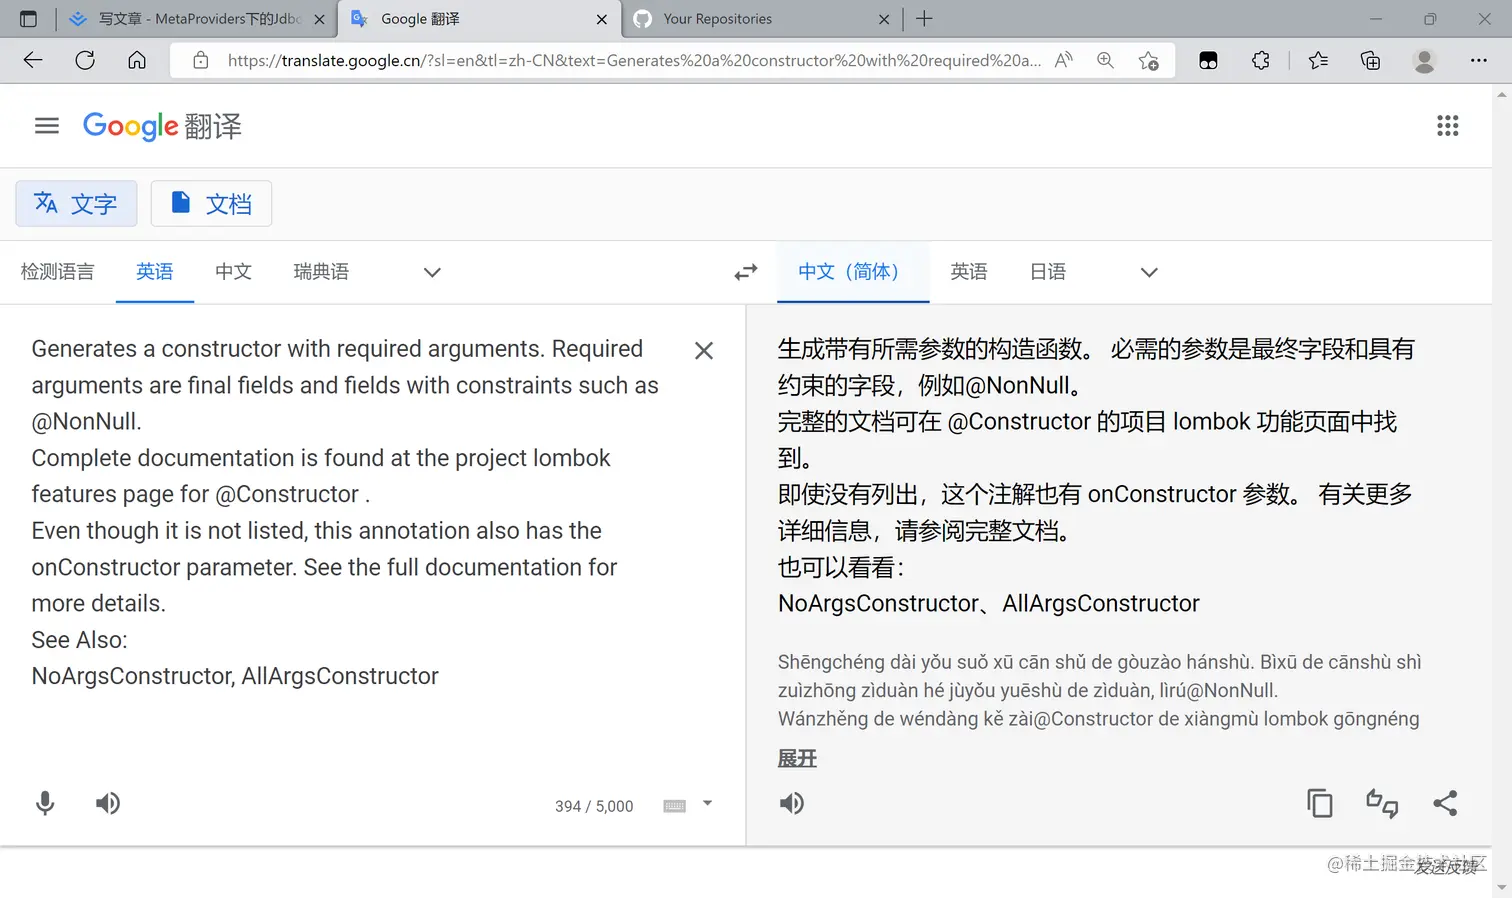
Task: Close the Your Repositories tab
Action: pos(884,19)
